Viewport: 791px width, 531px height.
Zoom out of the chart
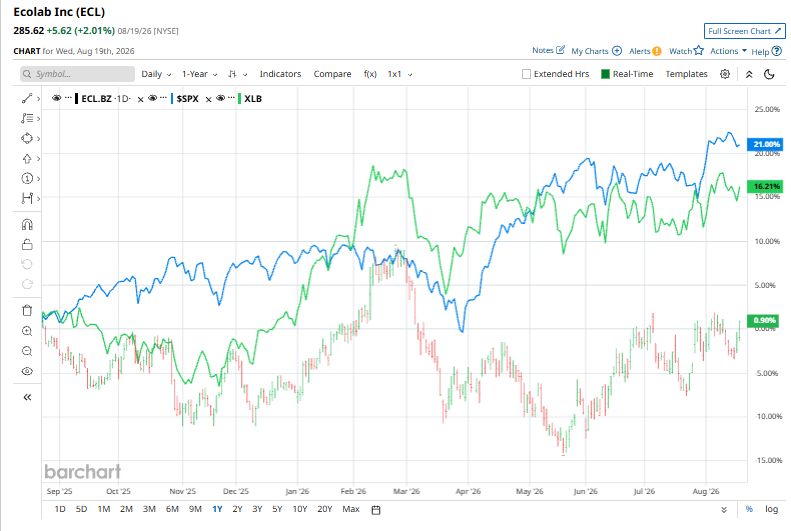(27, 351)
